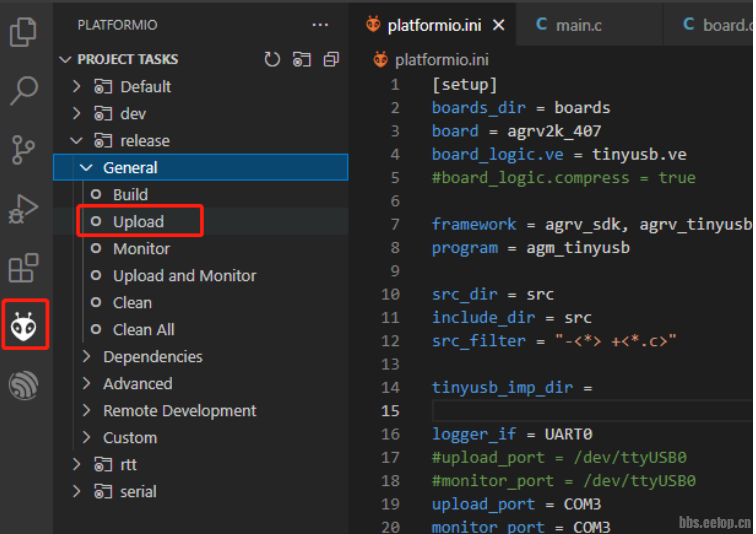Open the PlatformIO alien-head icon
Image resolution: width=756 pixels, height=534 pixels.
[24, 327]
